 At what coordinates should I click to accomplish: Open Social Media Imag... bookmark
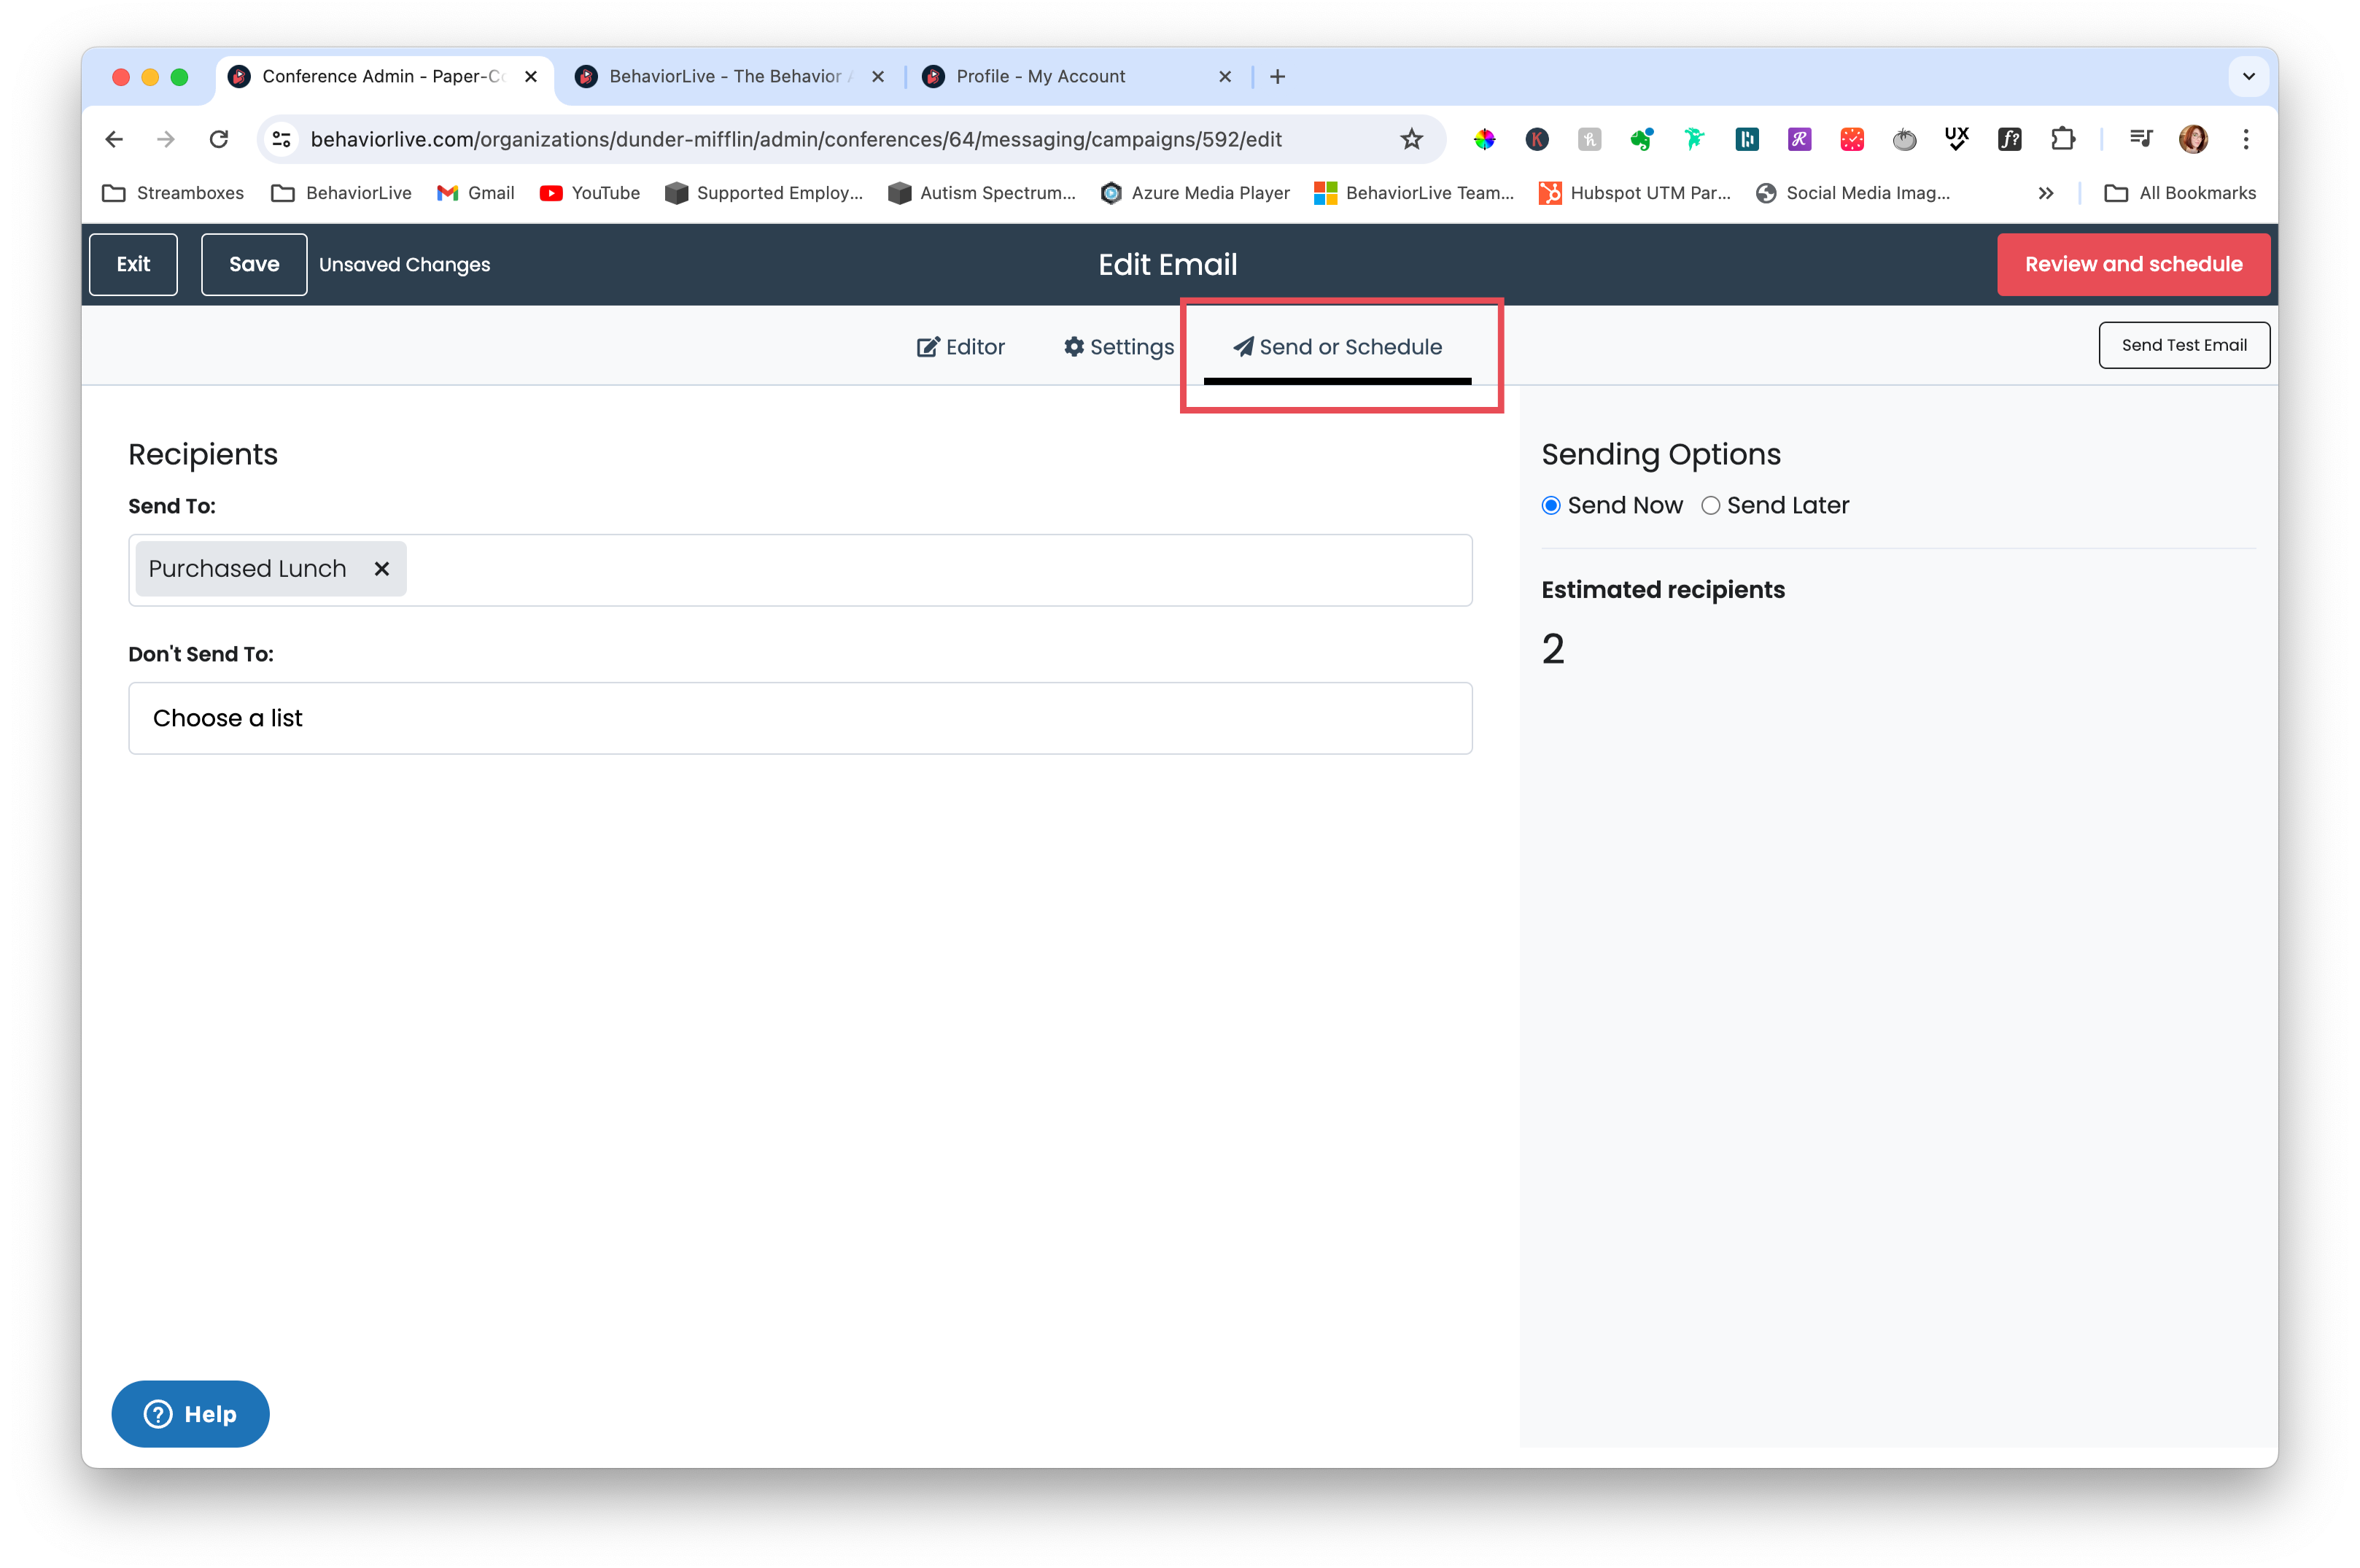1853,193
